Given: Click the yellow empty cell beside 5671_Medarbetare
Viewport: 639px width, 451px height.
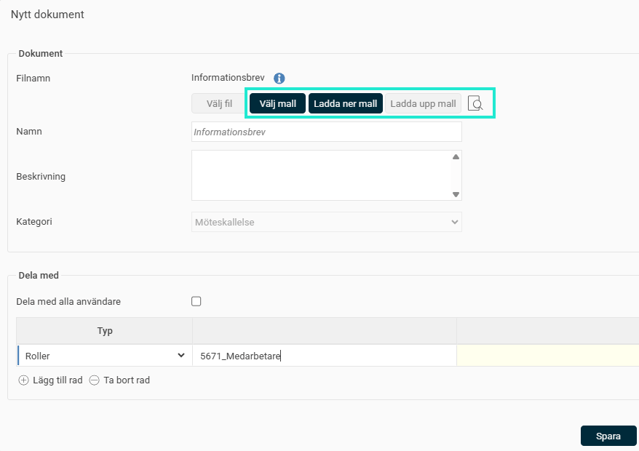Looking at the screenshot, I should 547,355.
